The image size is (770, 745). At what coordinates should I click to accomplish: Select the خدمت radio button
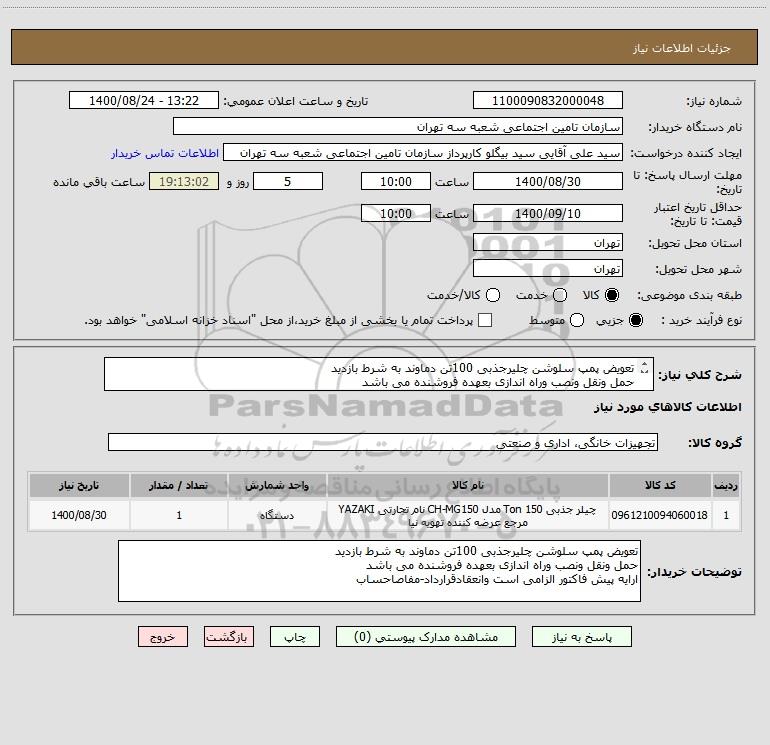coord(560,295)
